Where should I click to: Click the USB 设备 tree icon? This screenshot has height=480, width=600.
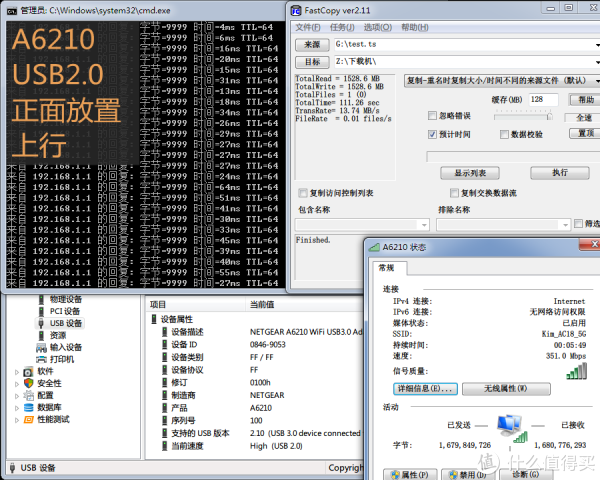click(41, 323)
